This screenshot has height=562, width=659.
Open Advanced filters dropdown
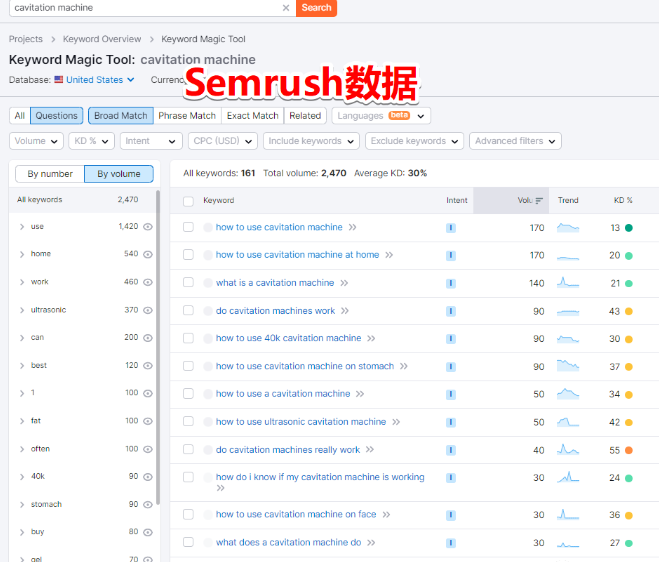coord(515,141)
